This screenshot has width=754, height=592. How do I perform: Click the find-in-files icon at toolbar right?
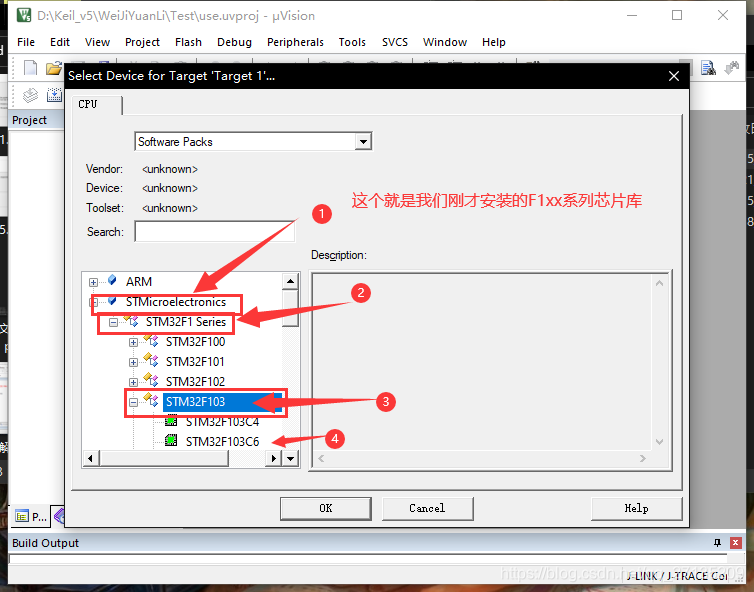[x=708, y=68]
